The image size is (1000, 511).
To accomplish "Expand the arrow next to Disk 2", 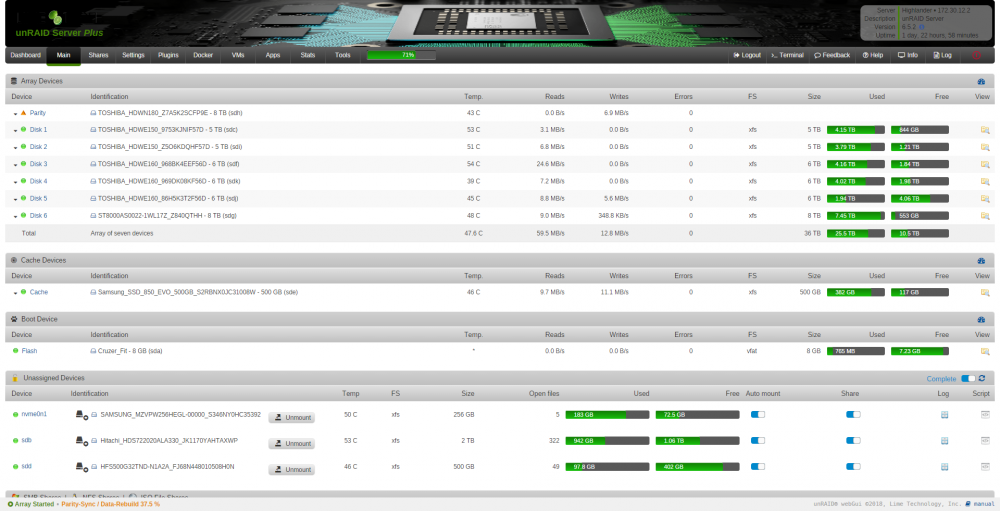I will coord(15,148).
